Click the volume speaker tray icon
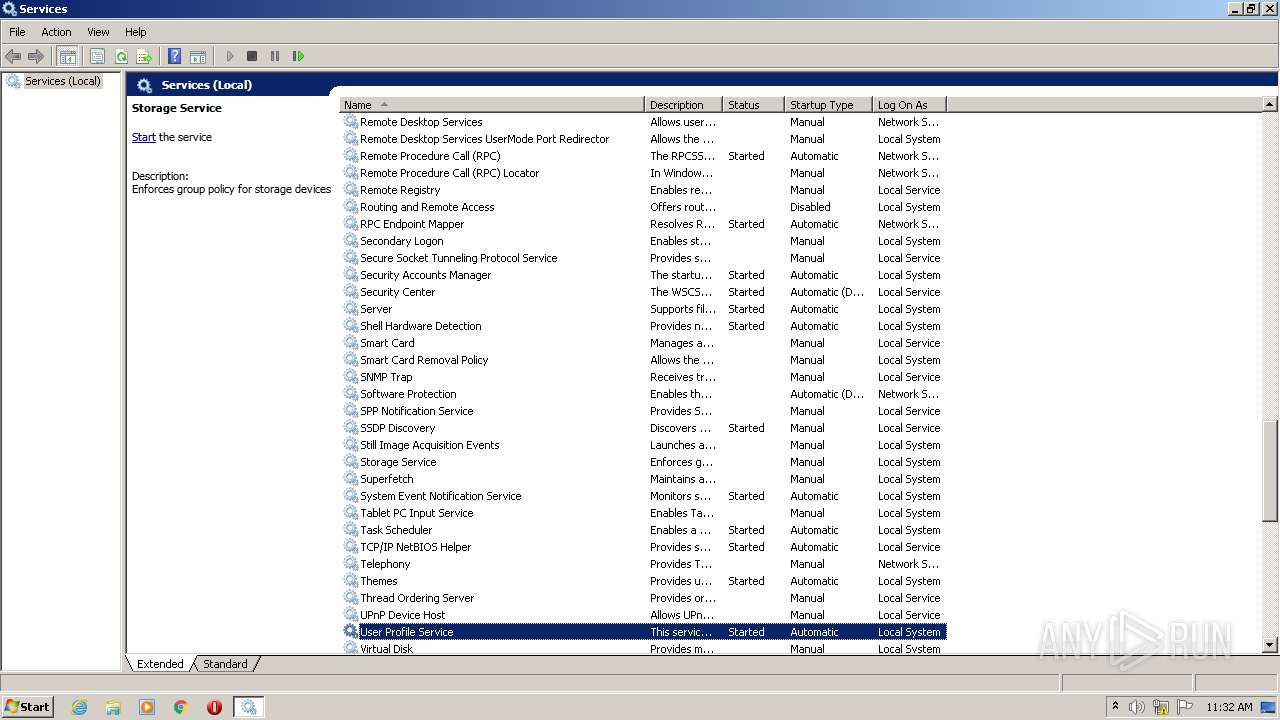 (x=1137, y=707)
